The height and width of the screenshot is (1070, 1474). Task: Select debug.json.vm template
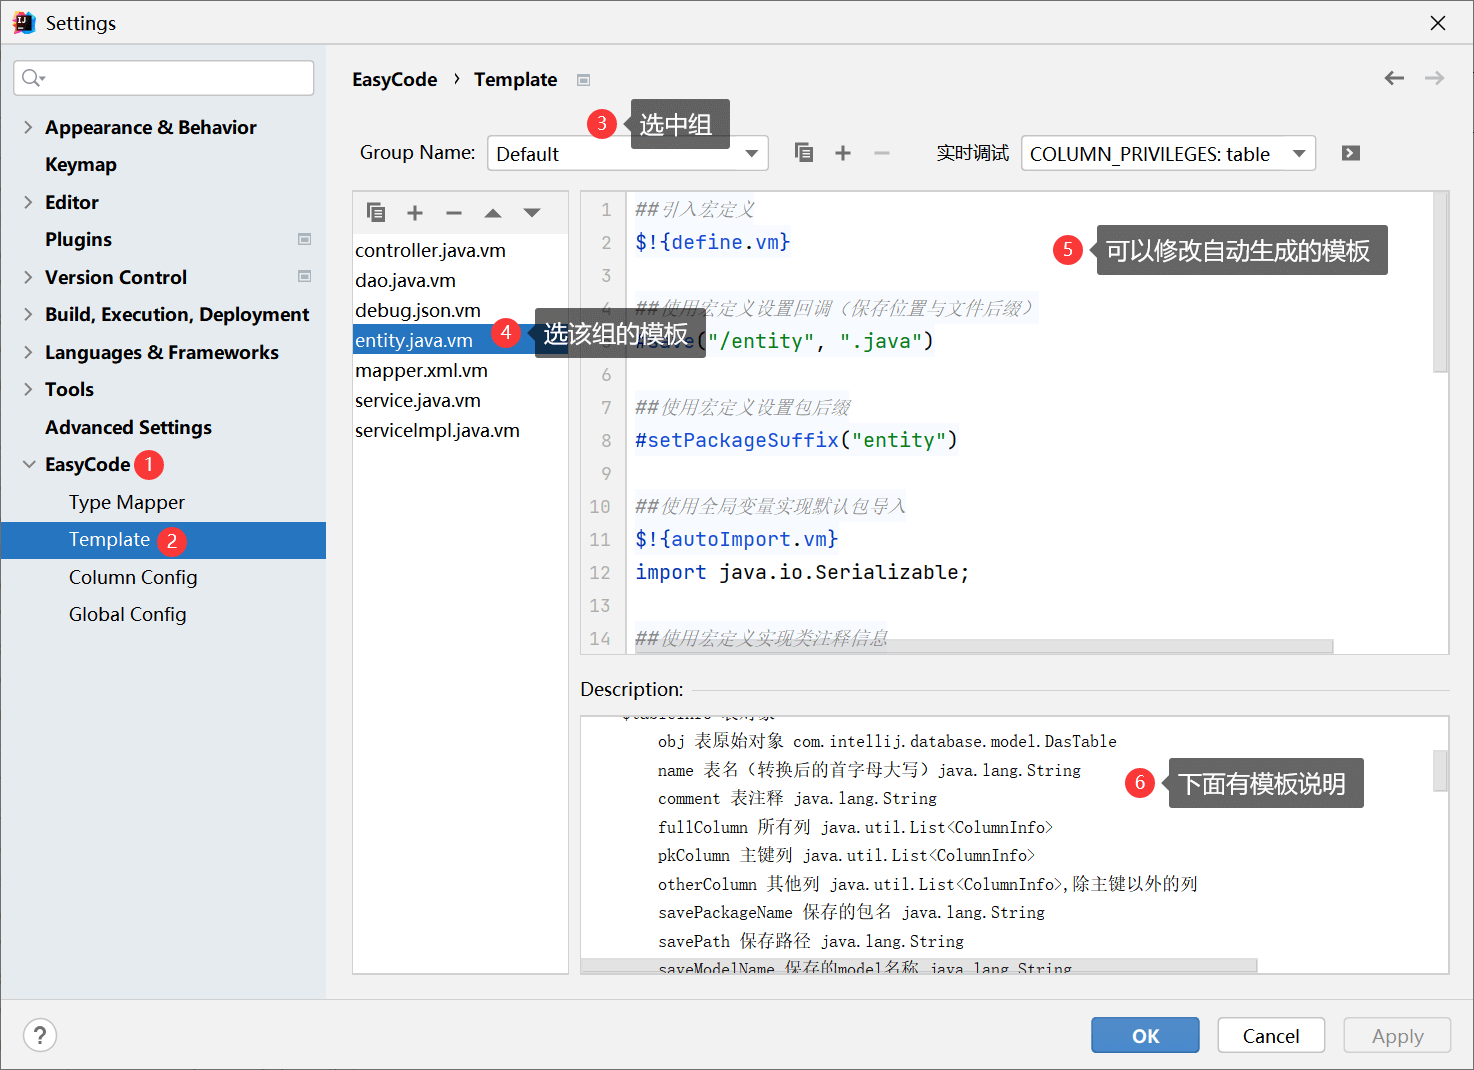coord(418,310)
